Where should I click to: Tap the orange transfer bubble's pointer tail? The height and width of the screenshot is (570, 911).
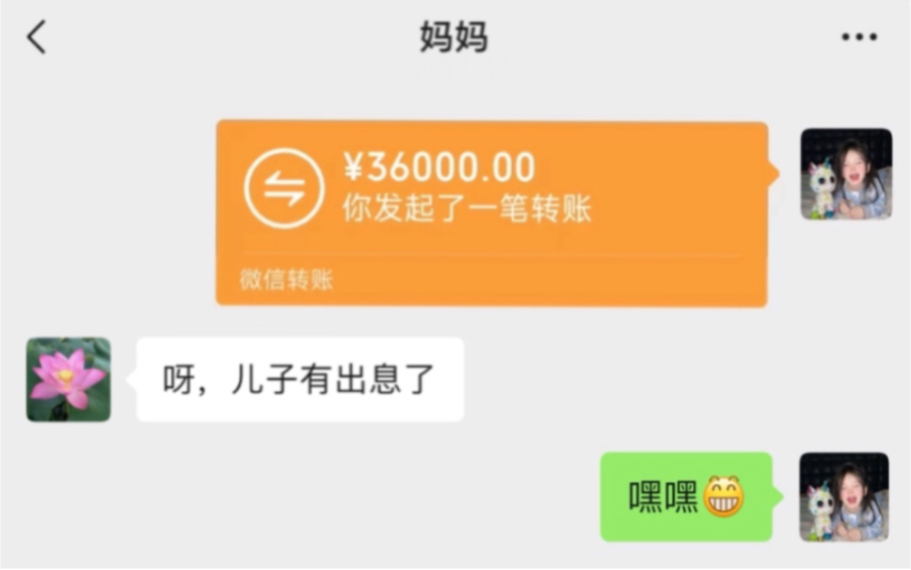click(773, 173)
